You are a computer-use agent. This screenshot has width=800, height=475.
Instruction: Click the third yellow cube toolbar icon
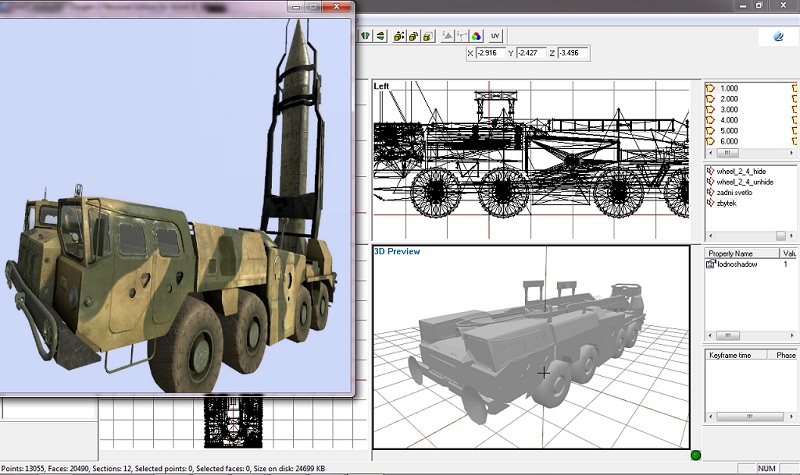(x=427, y=36)
